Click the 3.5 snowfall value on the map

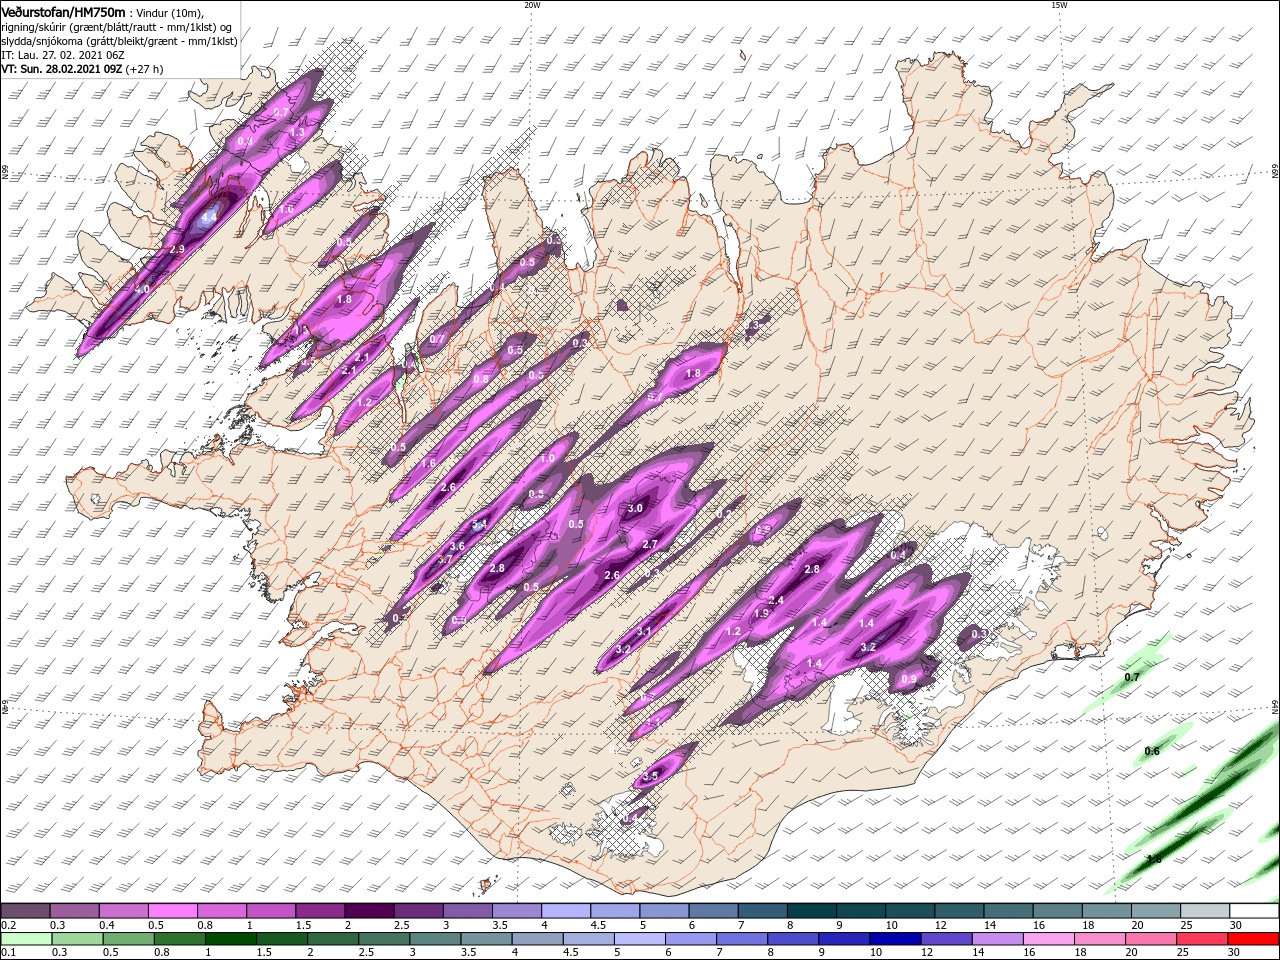point(650,776)
